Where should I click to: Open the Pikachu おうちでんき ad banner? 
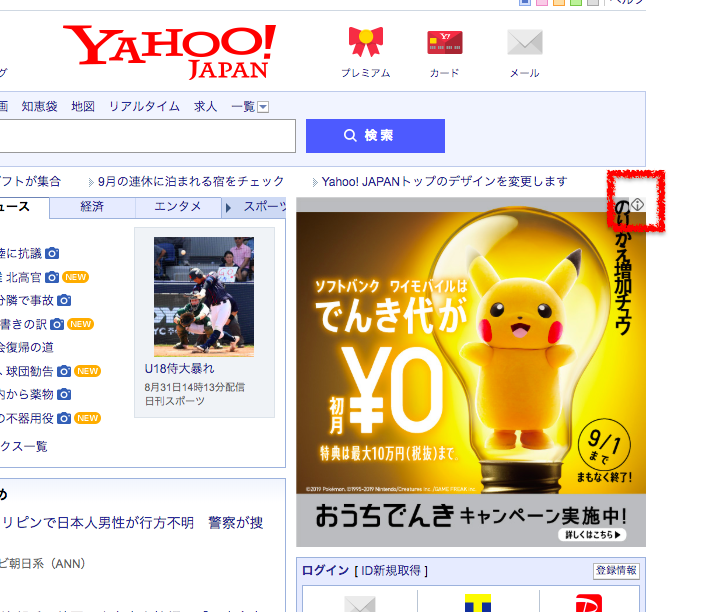click(x=471, y=372)
